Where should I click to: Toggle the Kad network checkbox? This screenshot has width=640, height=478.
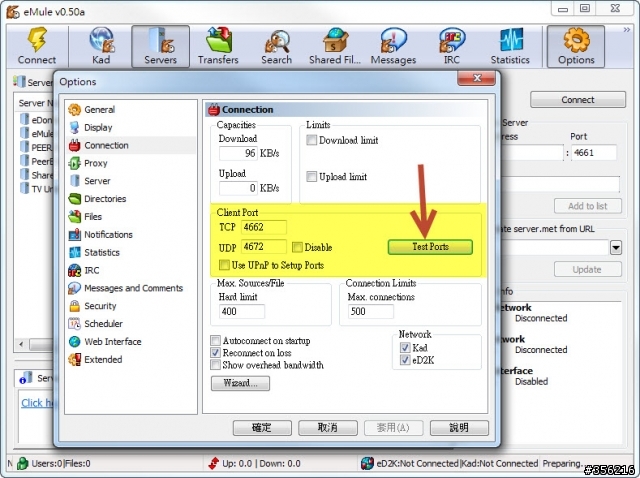tap(405, 347)
